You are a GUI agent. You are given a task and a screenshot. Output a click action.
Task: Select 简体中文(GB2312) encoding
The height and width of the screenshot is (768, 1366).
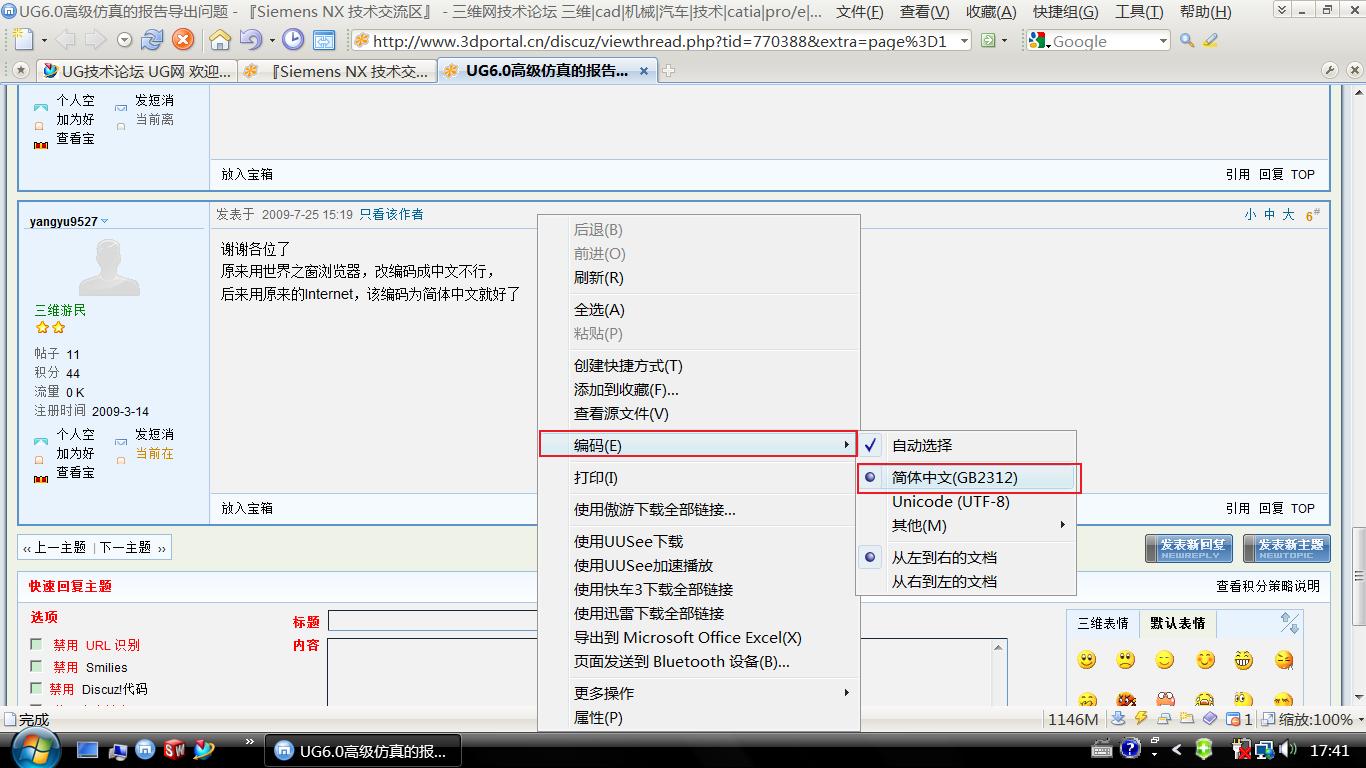[966, 478]
